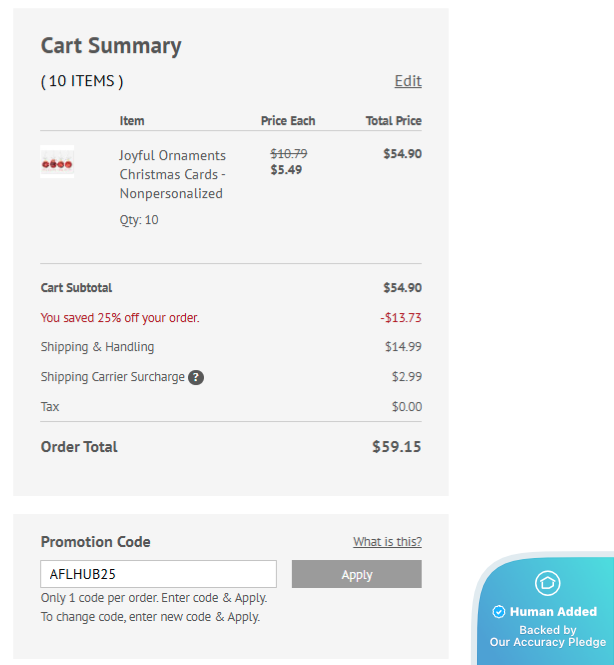Click the promotion code field containing AFLHUB25
Image resolution: width=614 pixels, height=665 pixels.
pos(159,574)
